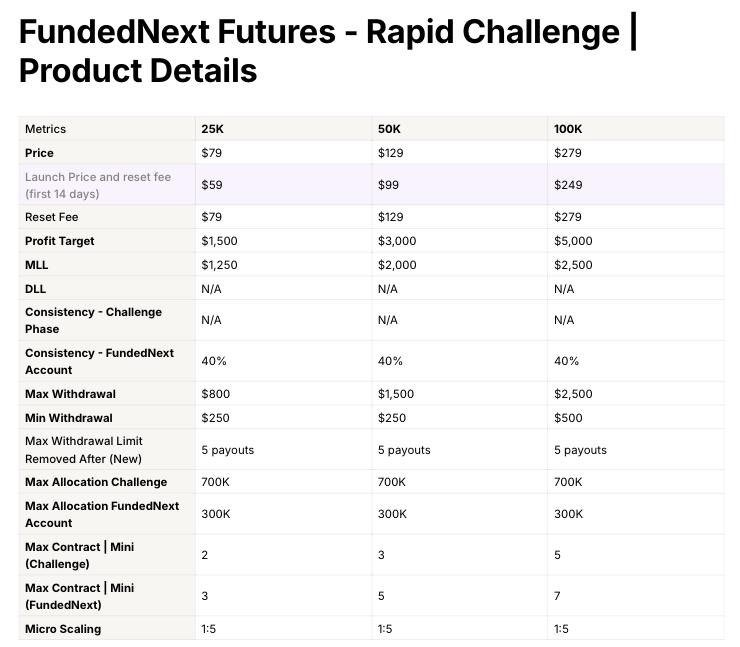This screenshot has width=740, height=647.
Task: Click the $3,000 profit target cell
Action: coord(397,241)
